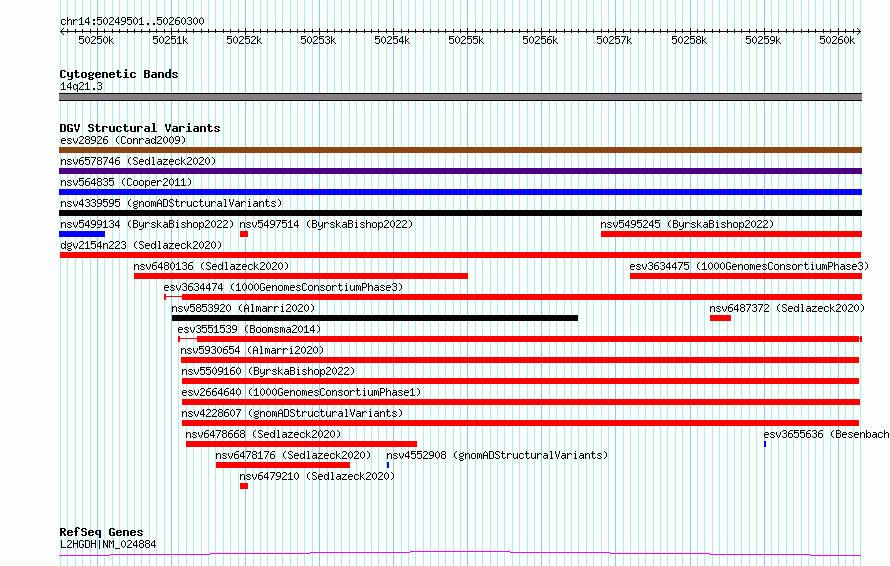890x566 pixels.
Task: Click the 50260k ruler tick label
Action: [x=837, y=40]
